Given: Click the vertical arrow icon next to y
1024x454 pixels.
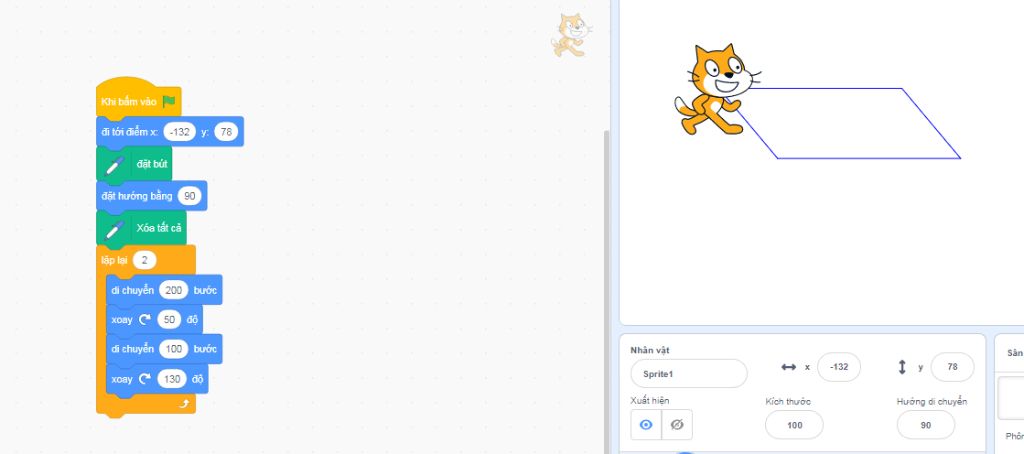Looking at the screenshot, I should (903, 367).
